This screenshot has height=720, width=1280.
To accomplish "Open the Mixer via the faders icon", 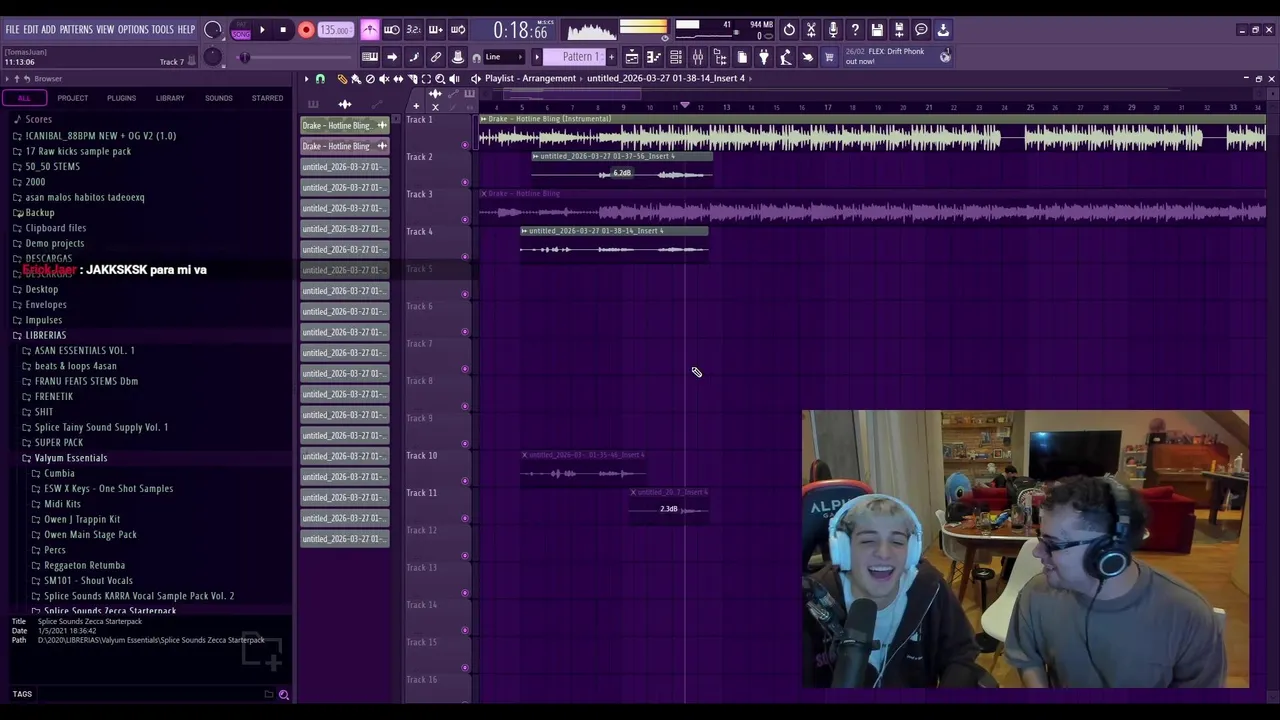I will 698,57.
